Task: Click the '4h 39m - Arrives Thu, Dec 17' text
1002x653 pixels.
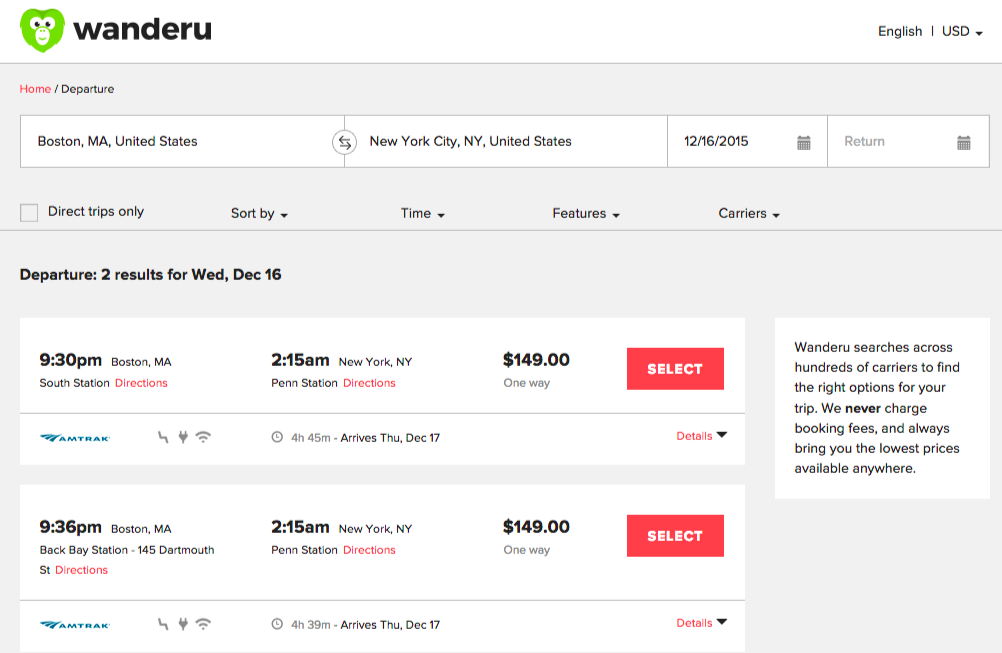Action: (x=366, y=625)
